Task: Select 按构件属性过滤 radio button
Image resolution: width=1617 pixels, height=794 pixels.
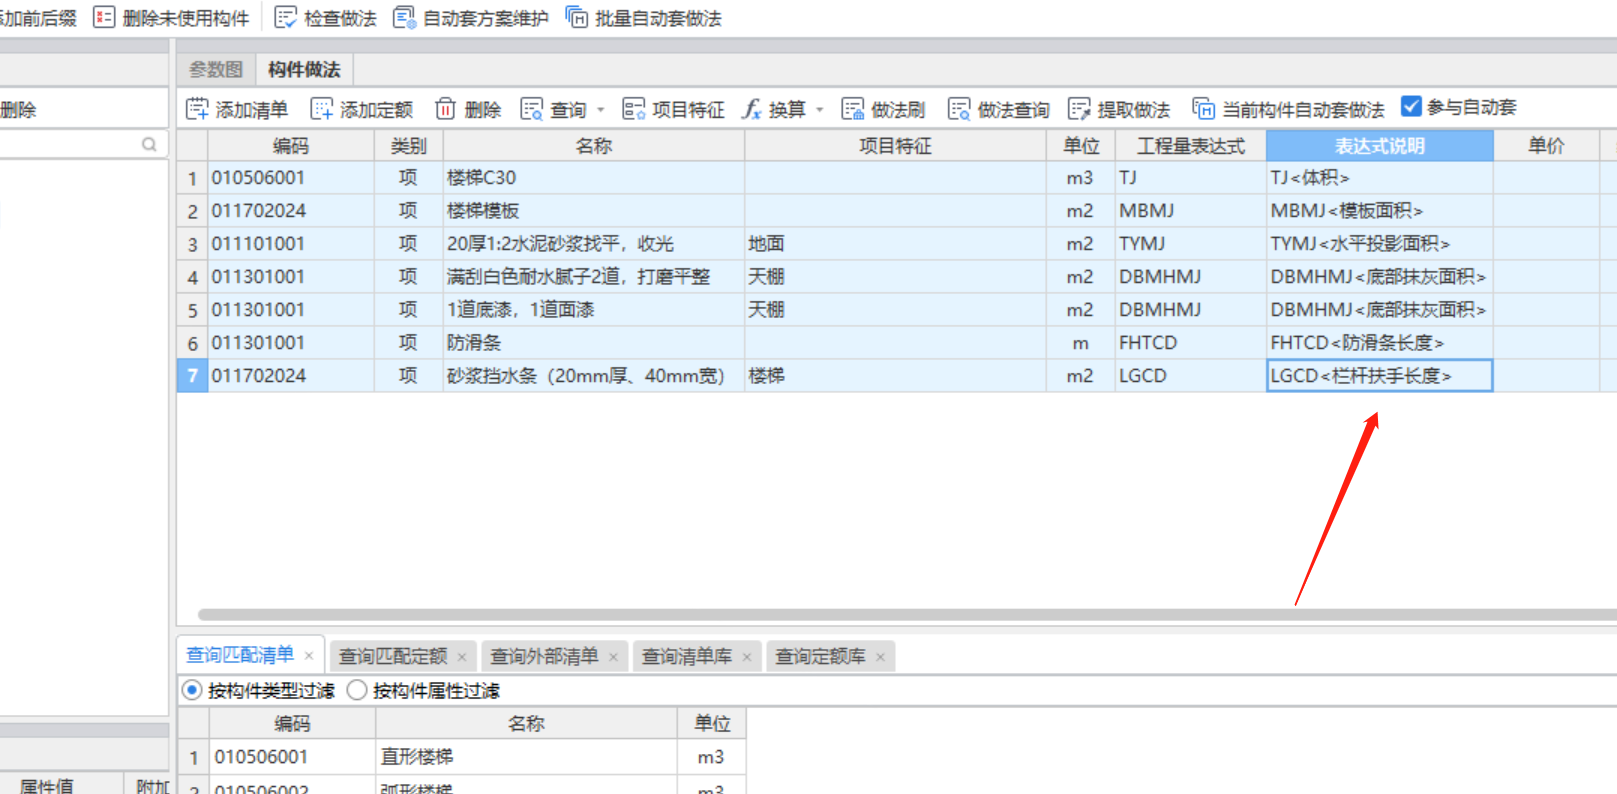Action: pos(357,690)
